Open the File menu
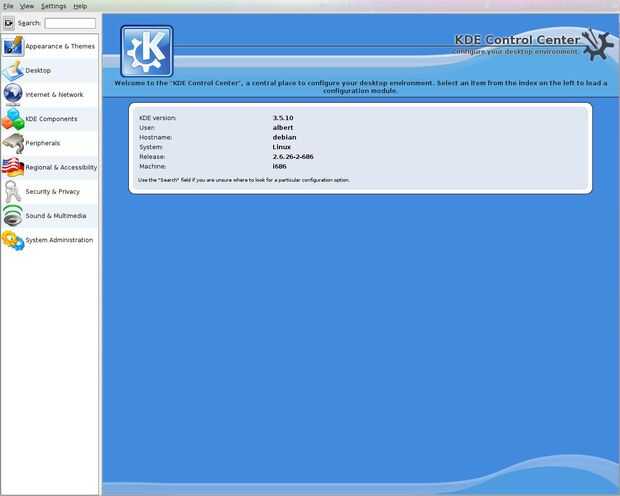The height and width of the screenshot is (496, 620). (x=8, y=6)
